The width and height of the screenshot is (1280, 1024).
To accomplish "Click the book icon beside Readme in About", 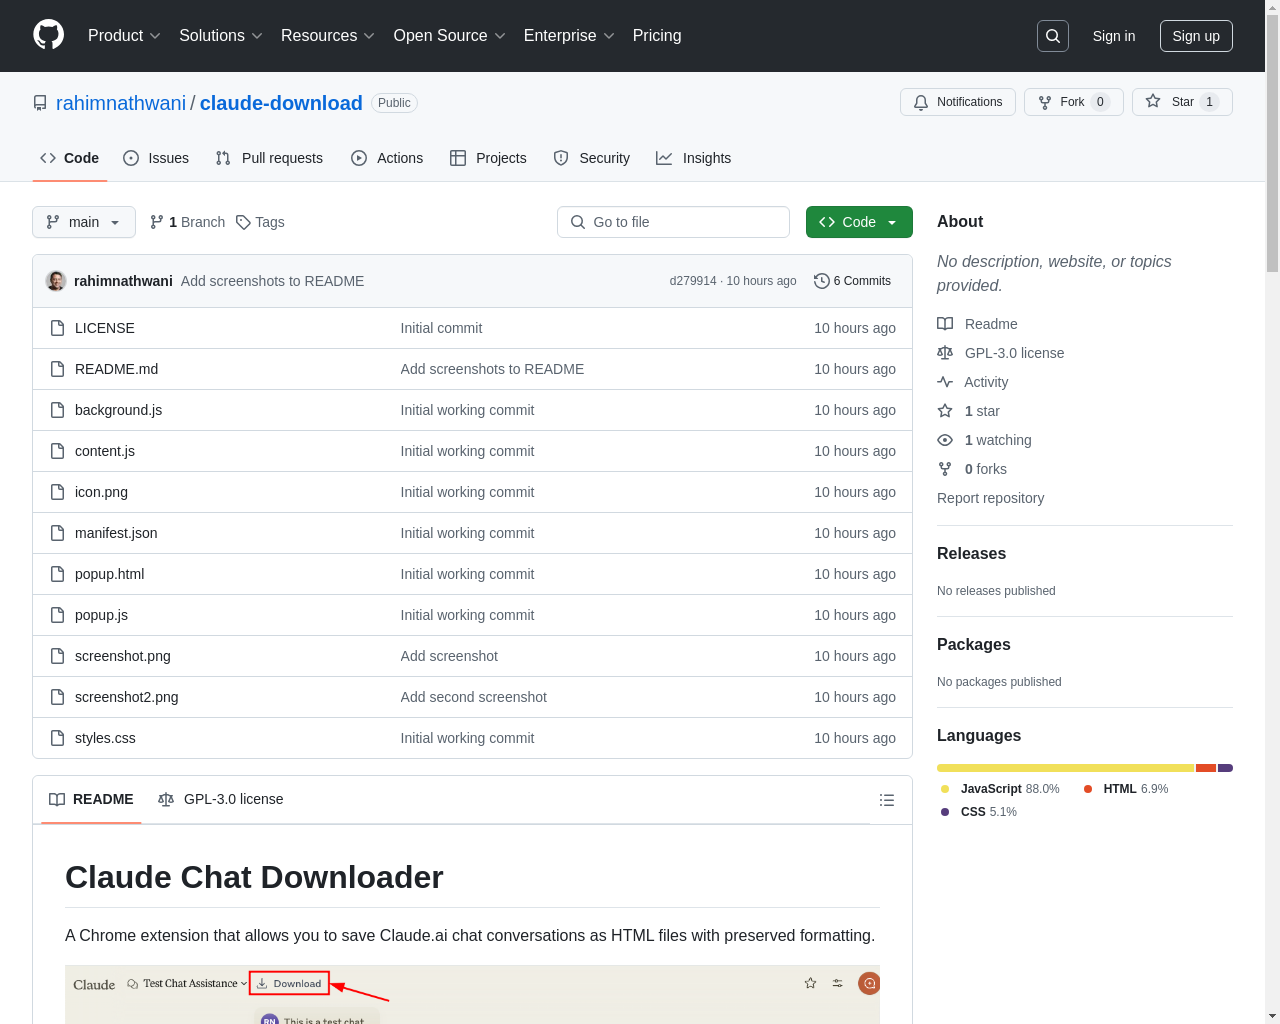I will (945, 324).
